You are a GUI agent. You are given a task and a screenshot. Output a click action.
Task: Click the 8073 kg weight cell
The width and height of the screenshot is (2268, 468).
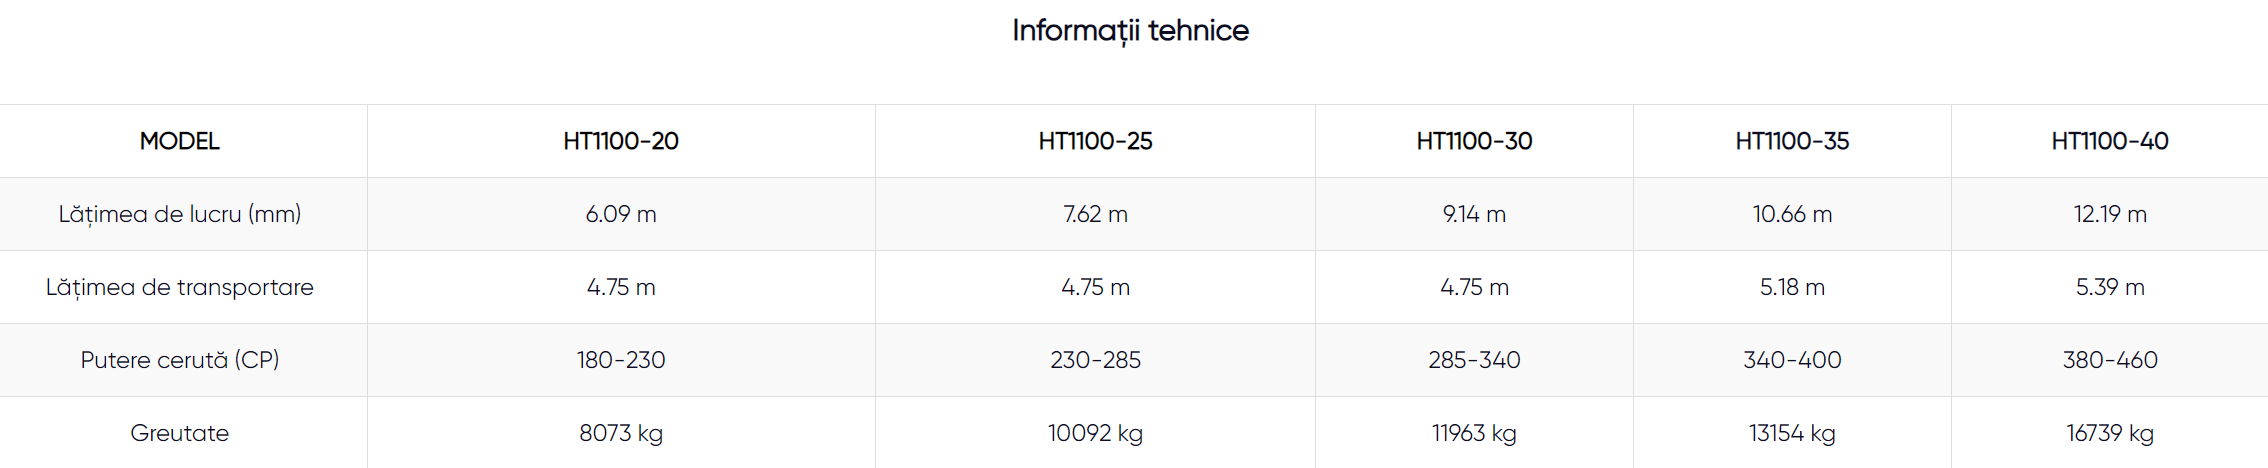pos(621,433)
